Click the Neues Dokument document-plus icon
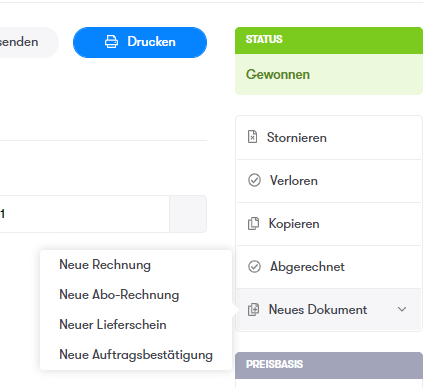This screenshot has height=388, width=440. [253, 309]
